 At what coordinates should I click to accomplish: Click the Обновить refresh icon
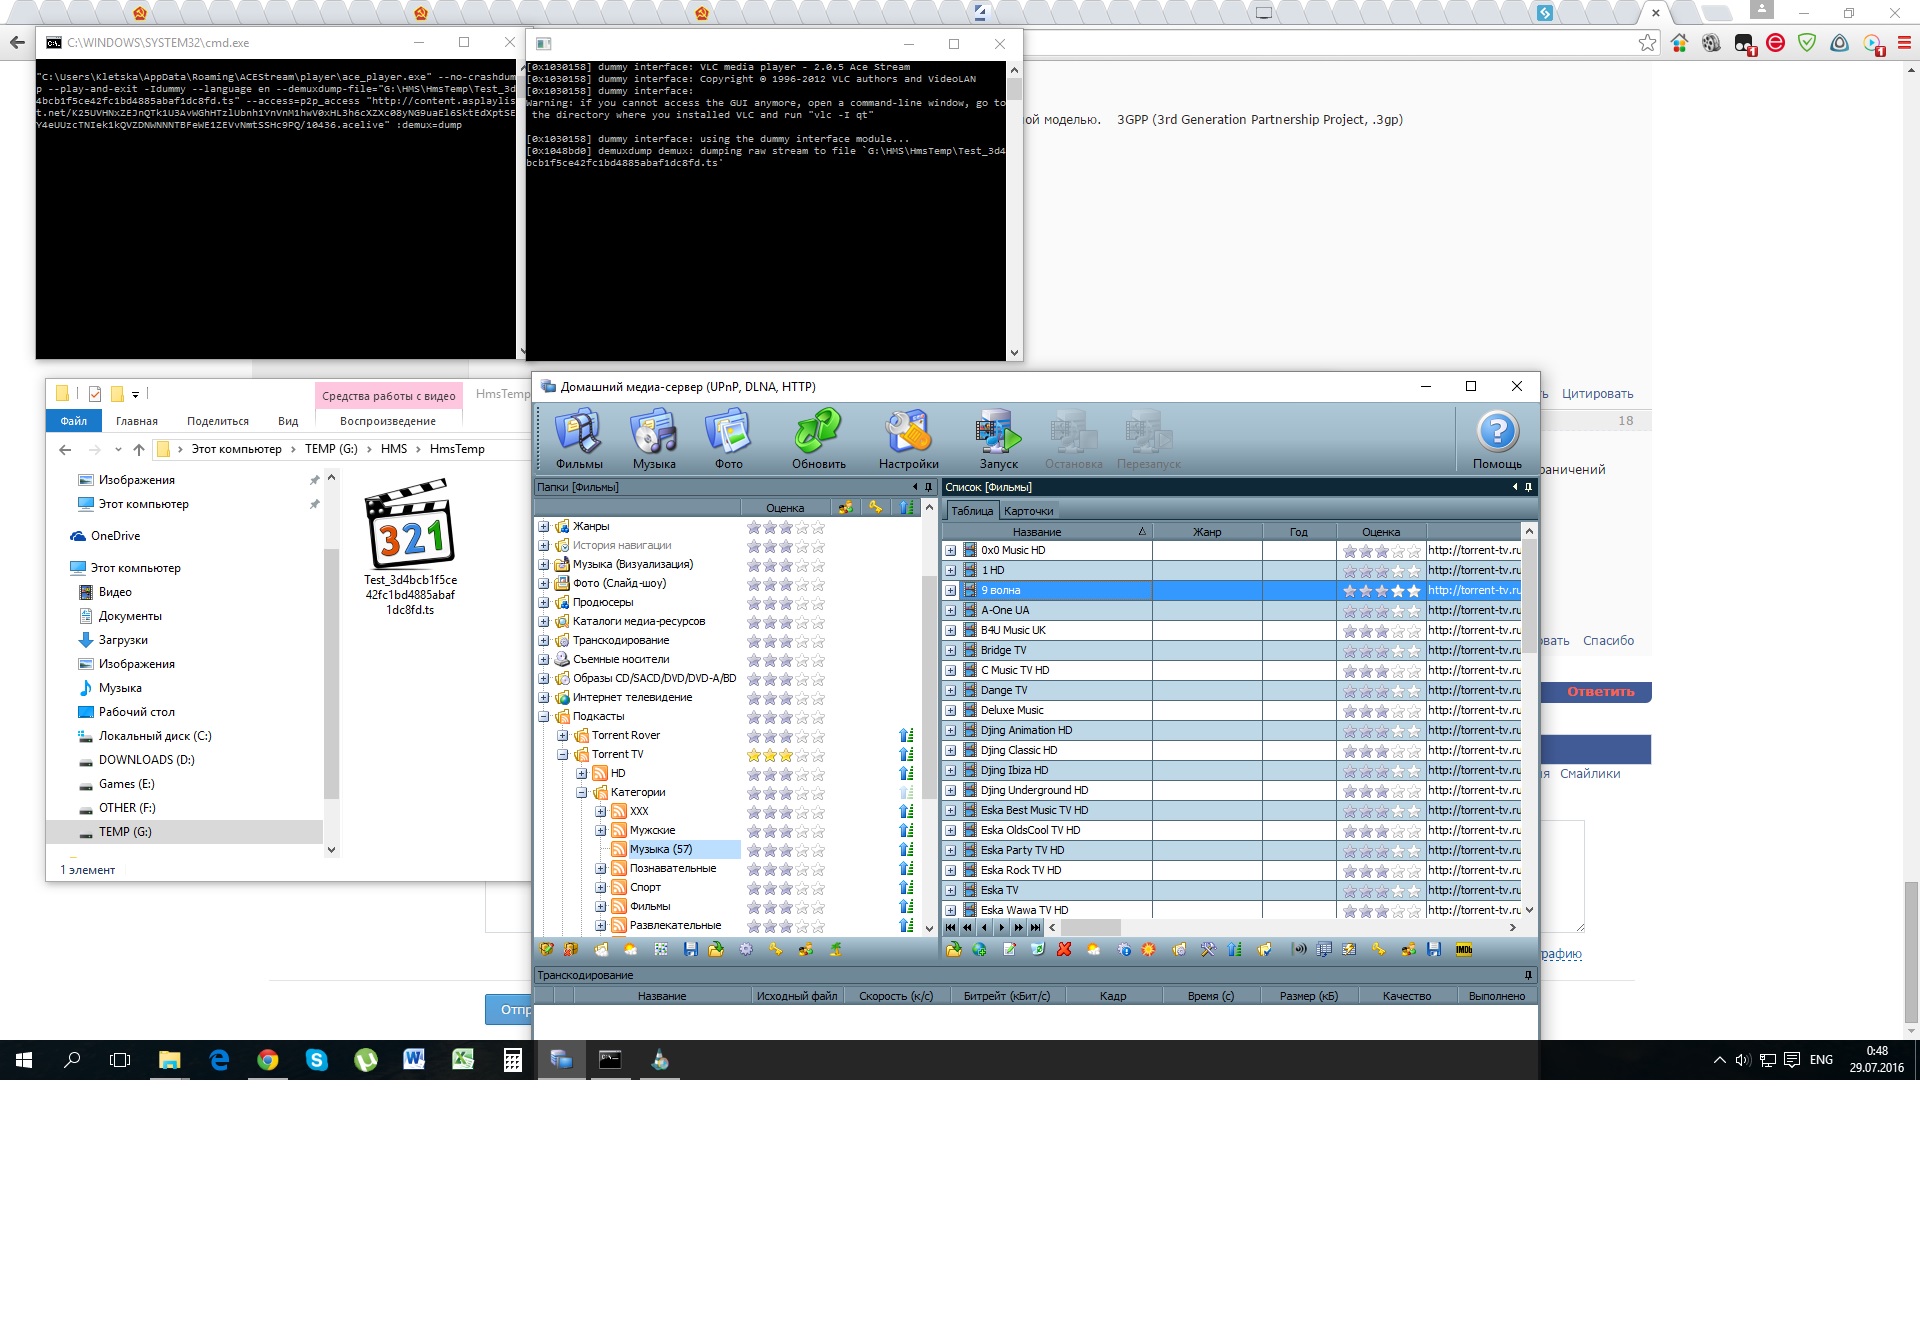pos(818,438)
